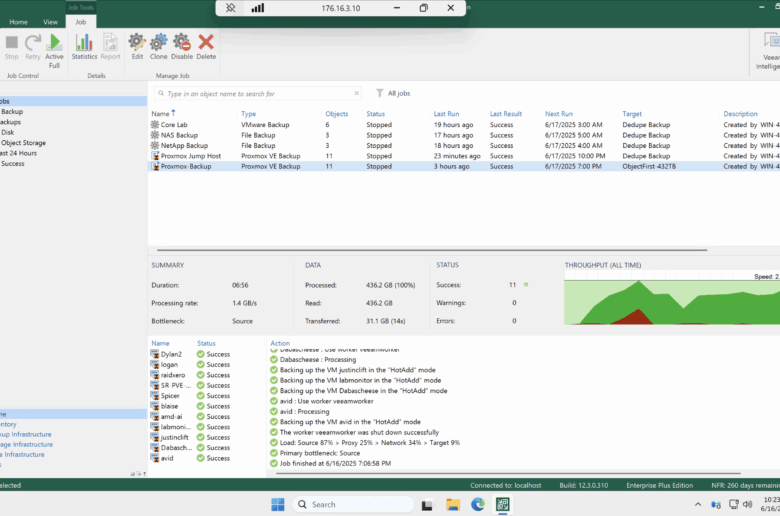Type in the job search field
Image resolution: width=780 pixels, height=516 pixels.
point(258,94)
